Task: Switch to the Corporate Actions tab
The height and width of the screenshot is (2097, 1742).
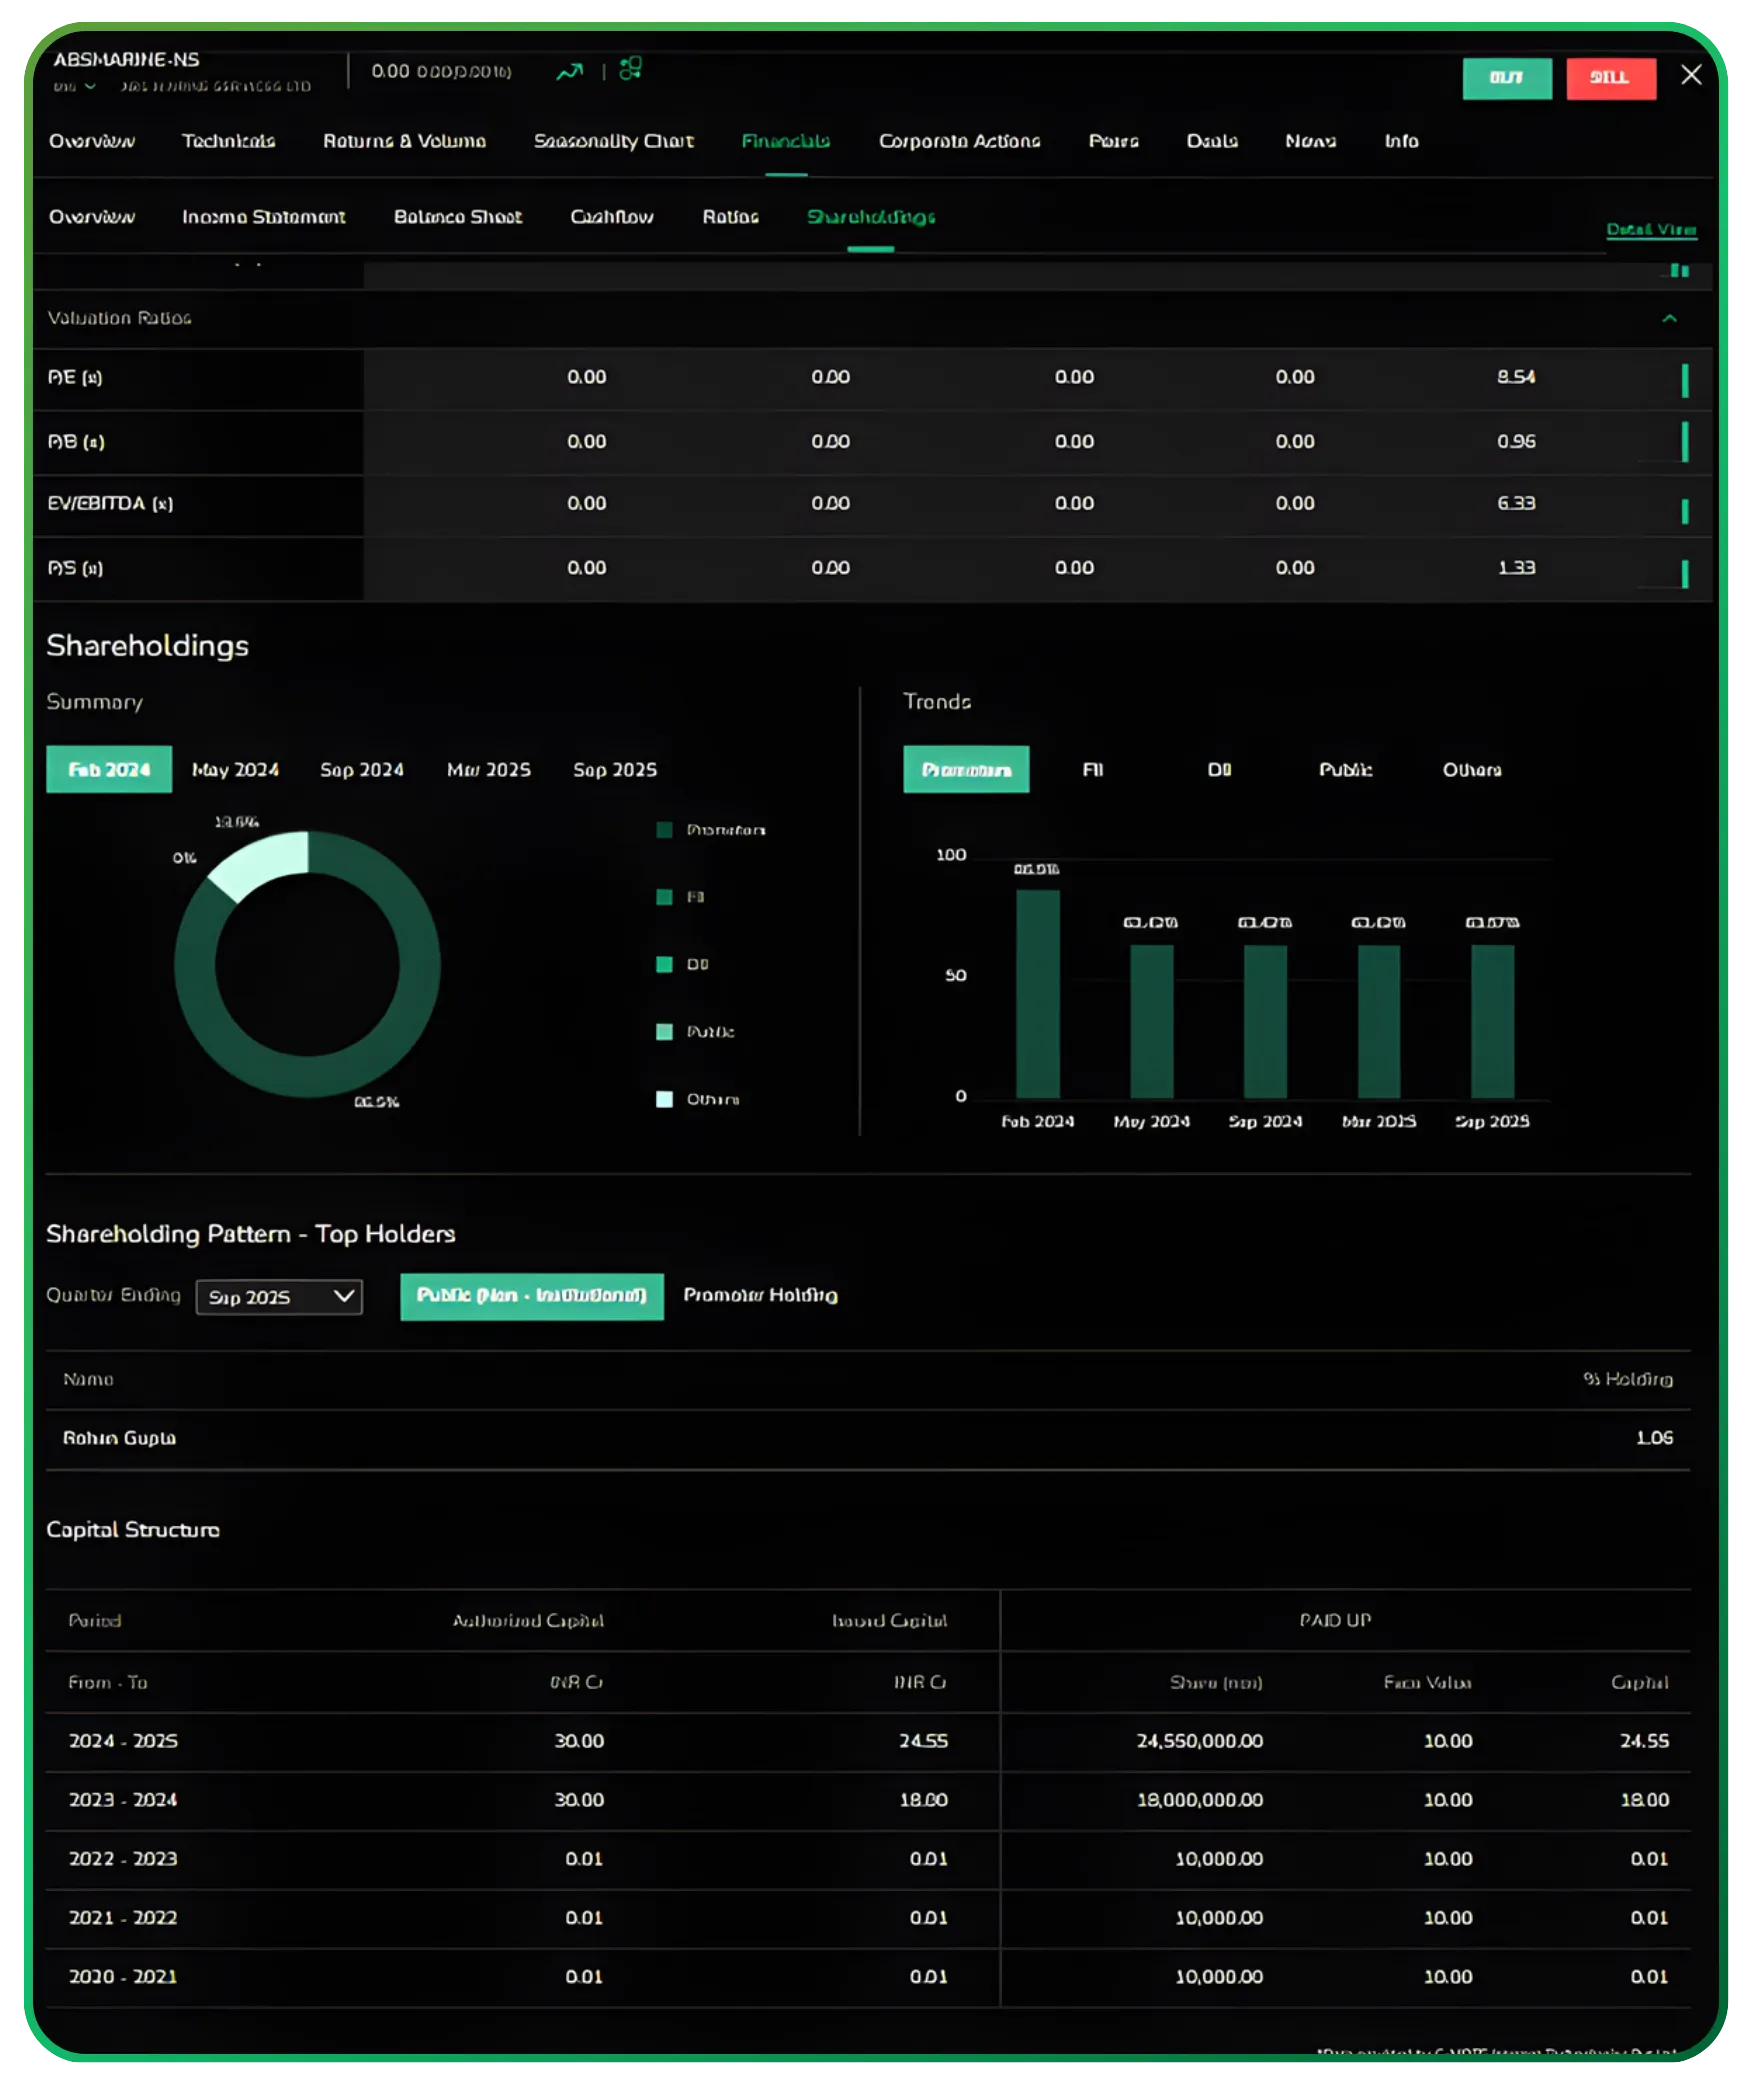Action: (x=958, y=141)
